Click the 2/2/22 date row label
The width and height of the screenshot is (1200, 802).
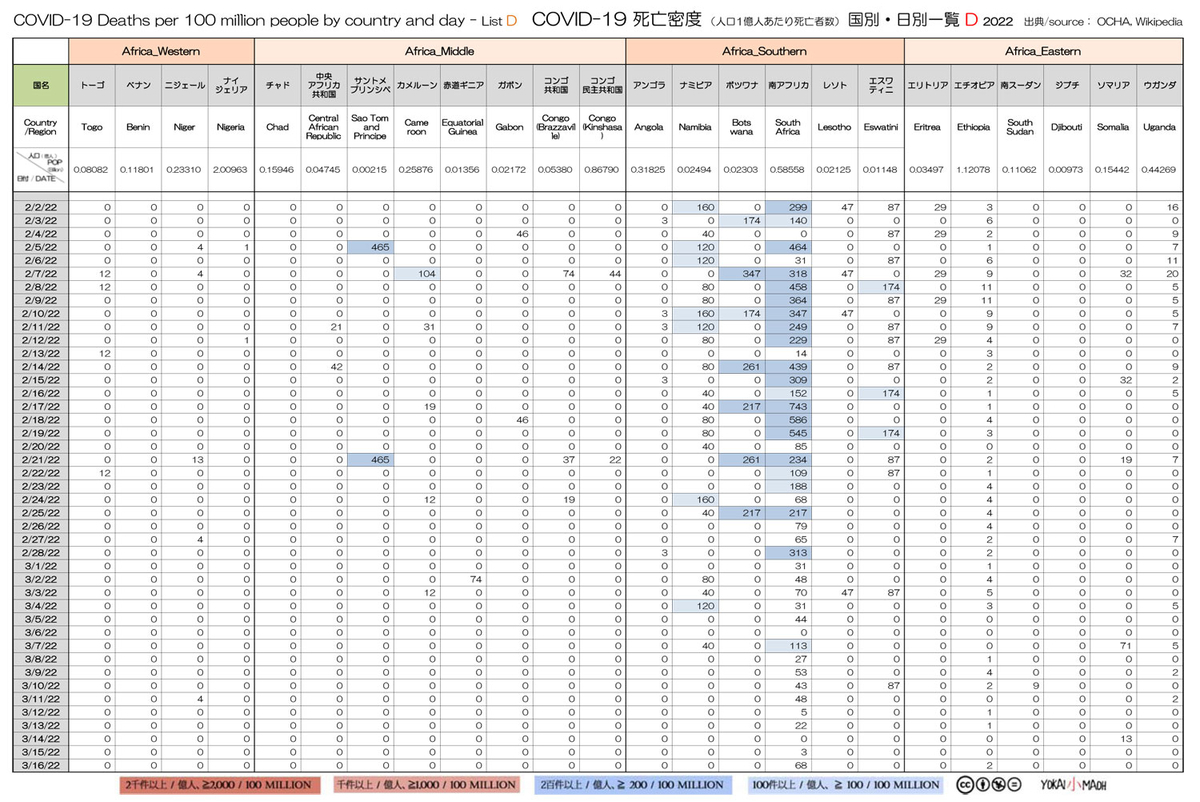[40, 206]
